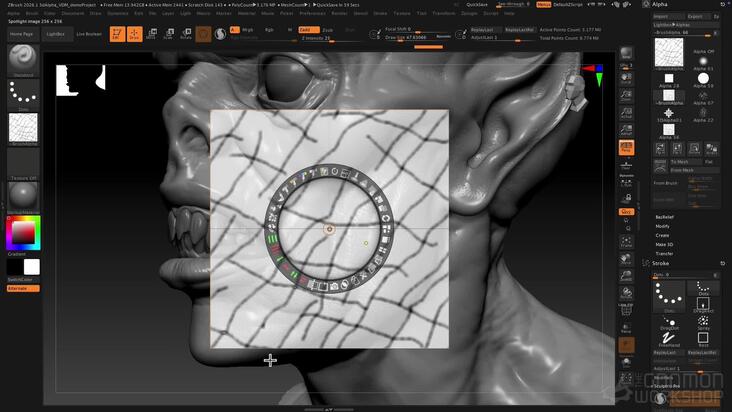Click the Home Page button
This screenshot has height=412, width=732.
(22, 34)
